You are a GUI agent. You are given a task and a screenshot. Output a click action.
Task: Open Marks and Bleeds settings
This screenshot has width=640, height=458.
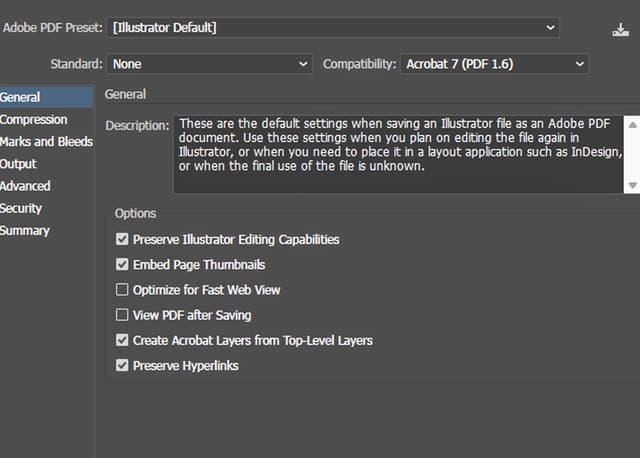tap(46, 141)
